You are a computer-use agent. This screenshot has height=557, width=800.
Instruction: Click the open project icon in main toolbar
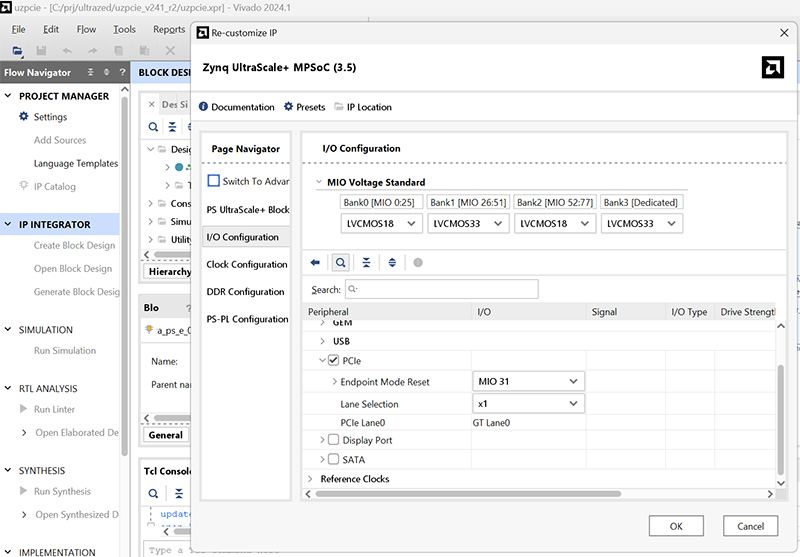tap(17, 51)
